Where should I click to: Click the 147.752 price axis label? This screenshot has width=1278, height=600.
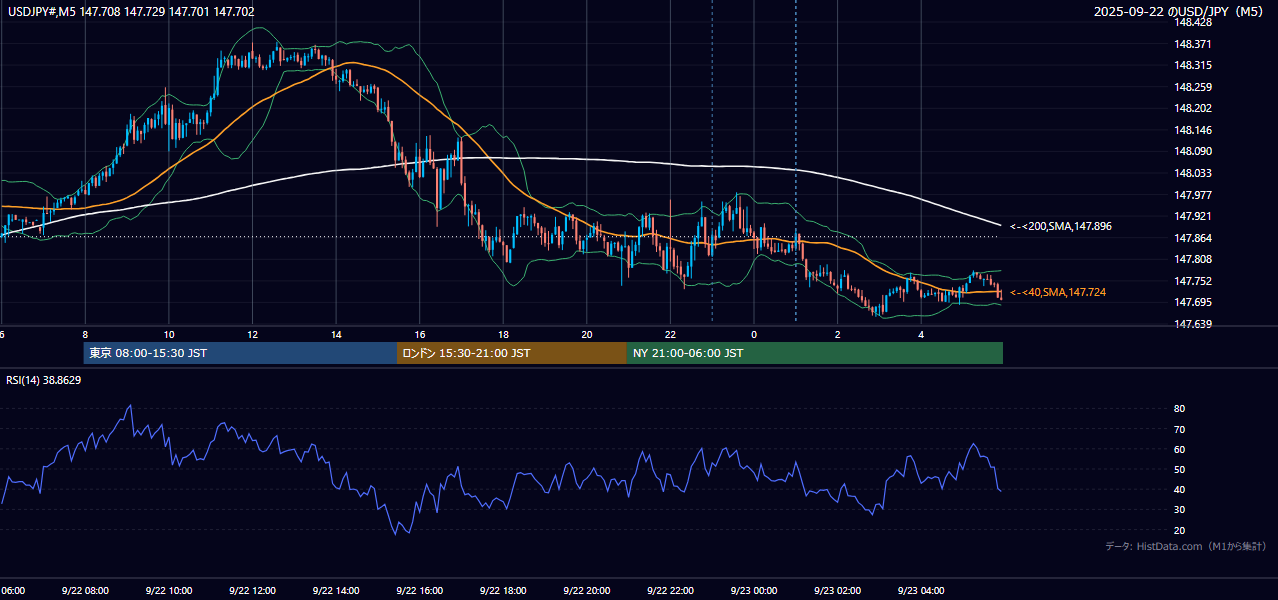[1194, 281]
